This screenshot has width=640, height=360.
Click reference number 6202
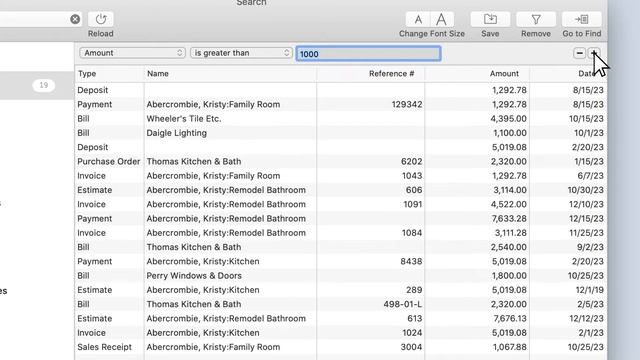point(411,162)
